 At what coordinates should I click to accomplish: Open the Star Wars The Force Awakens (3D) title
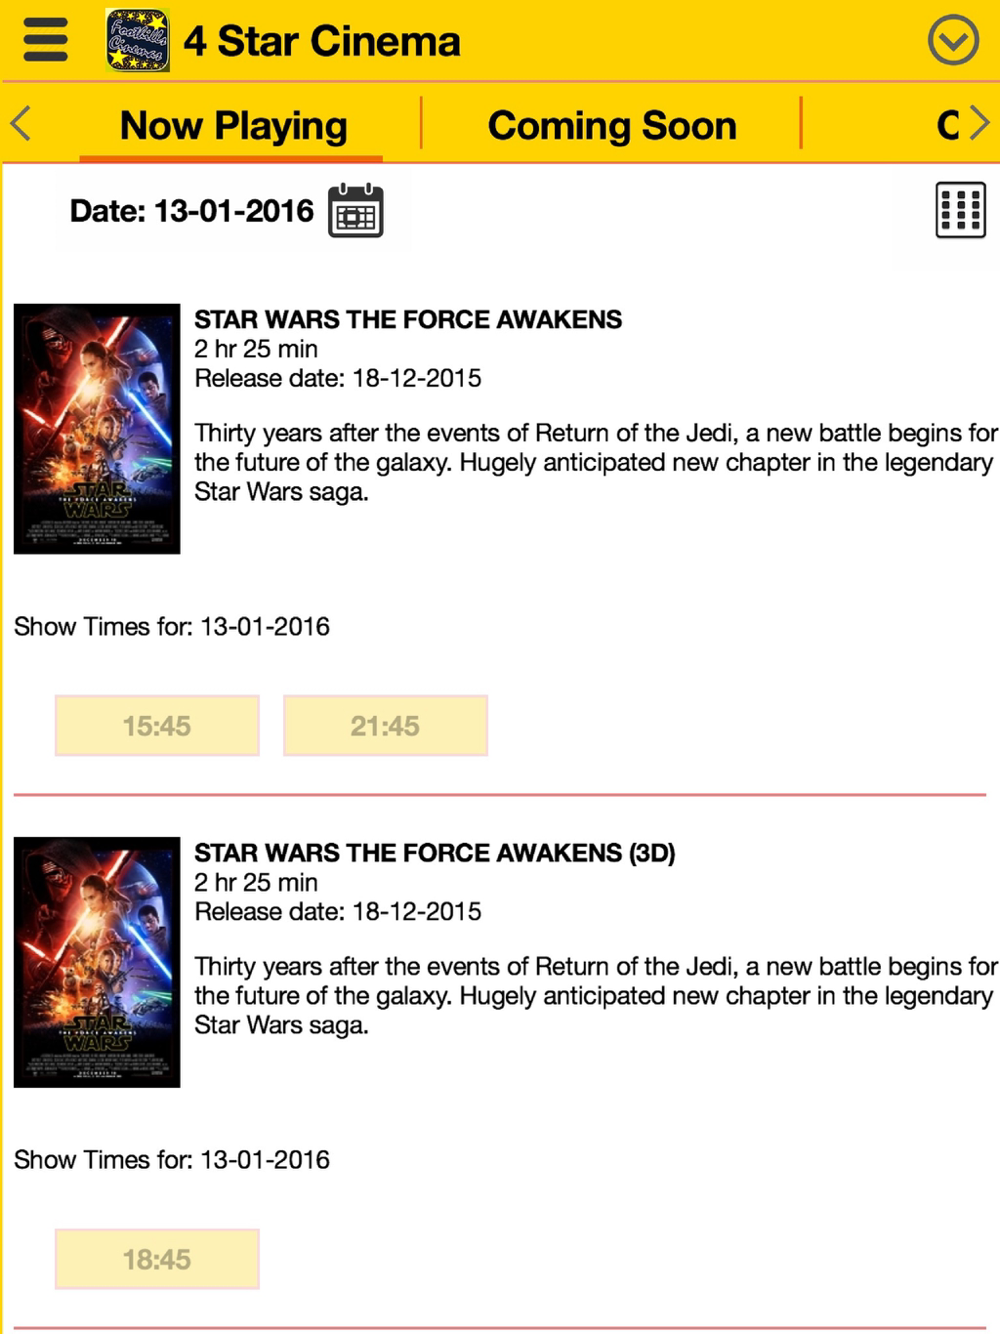coord(434,853)
